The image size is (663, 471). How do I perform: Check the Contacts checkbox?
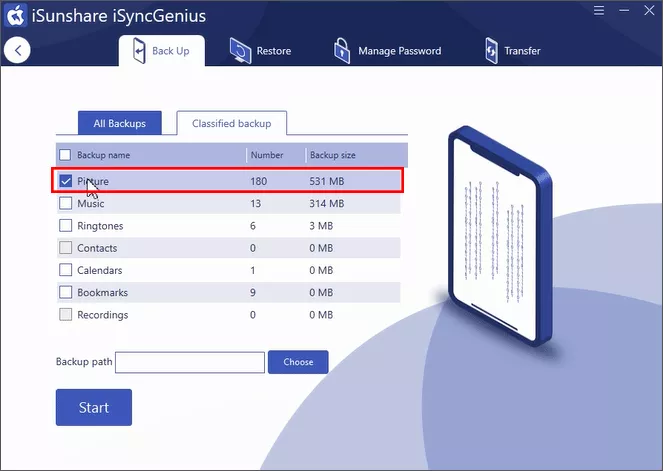[x=66, y=248]
